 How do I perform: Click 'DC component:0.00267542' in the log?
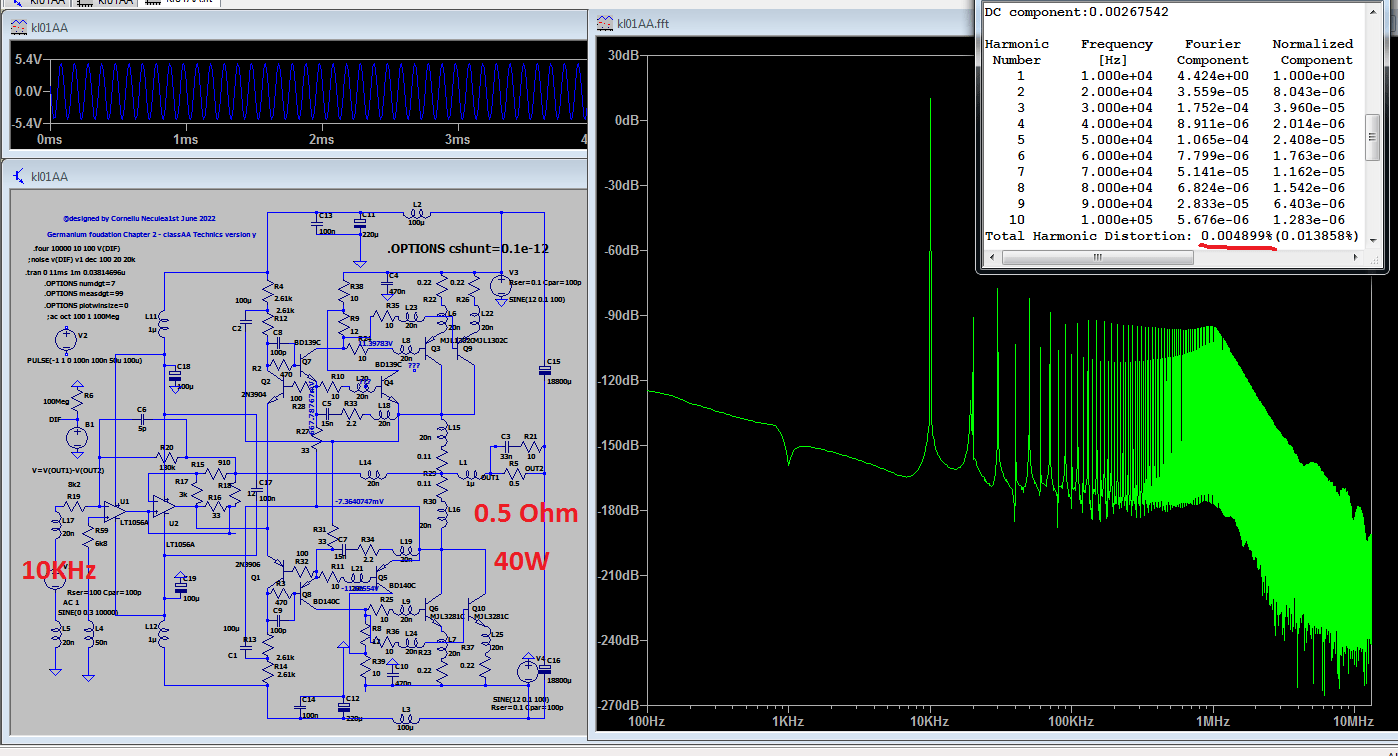[1076, 12]
